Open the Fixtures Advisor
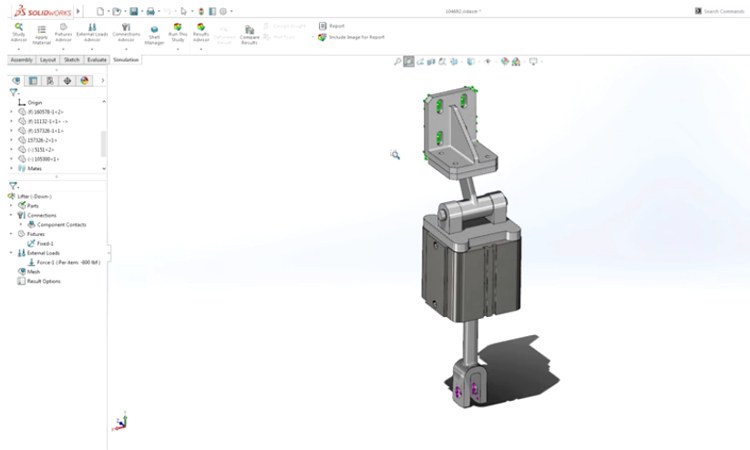The image size is (750, 450). [x=64, y=31]
